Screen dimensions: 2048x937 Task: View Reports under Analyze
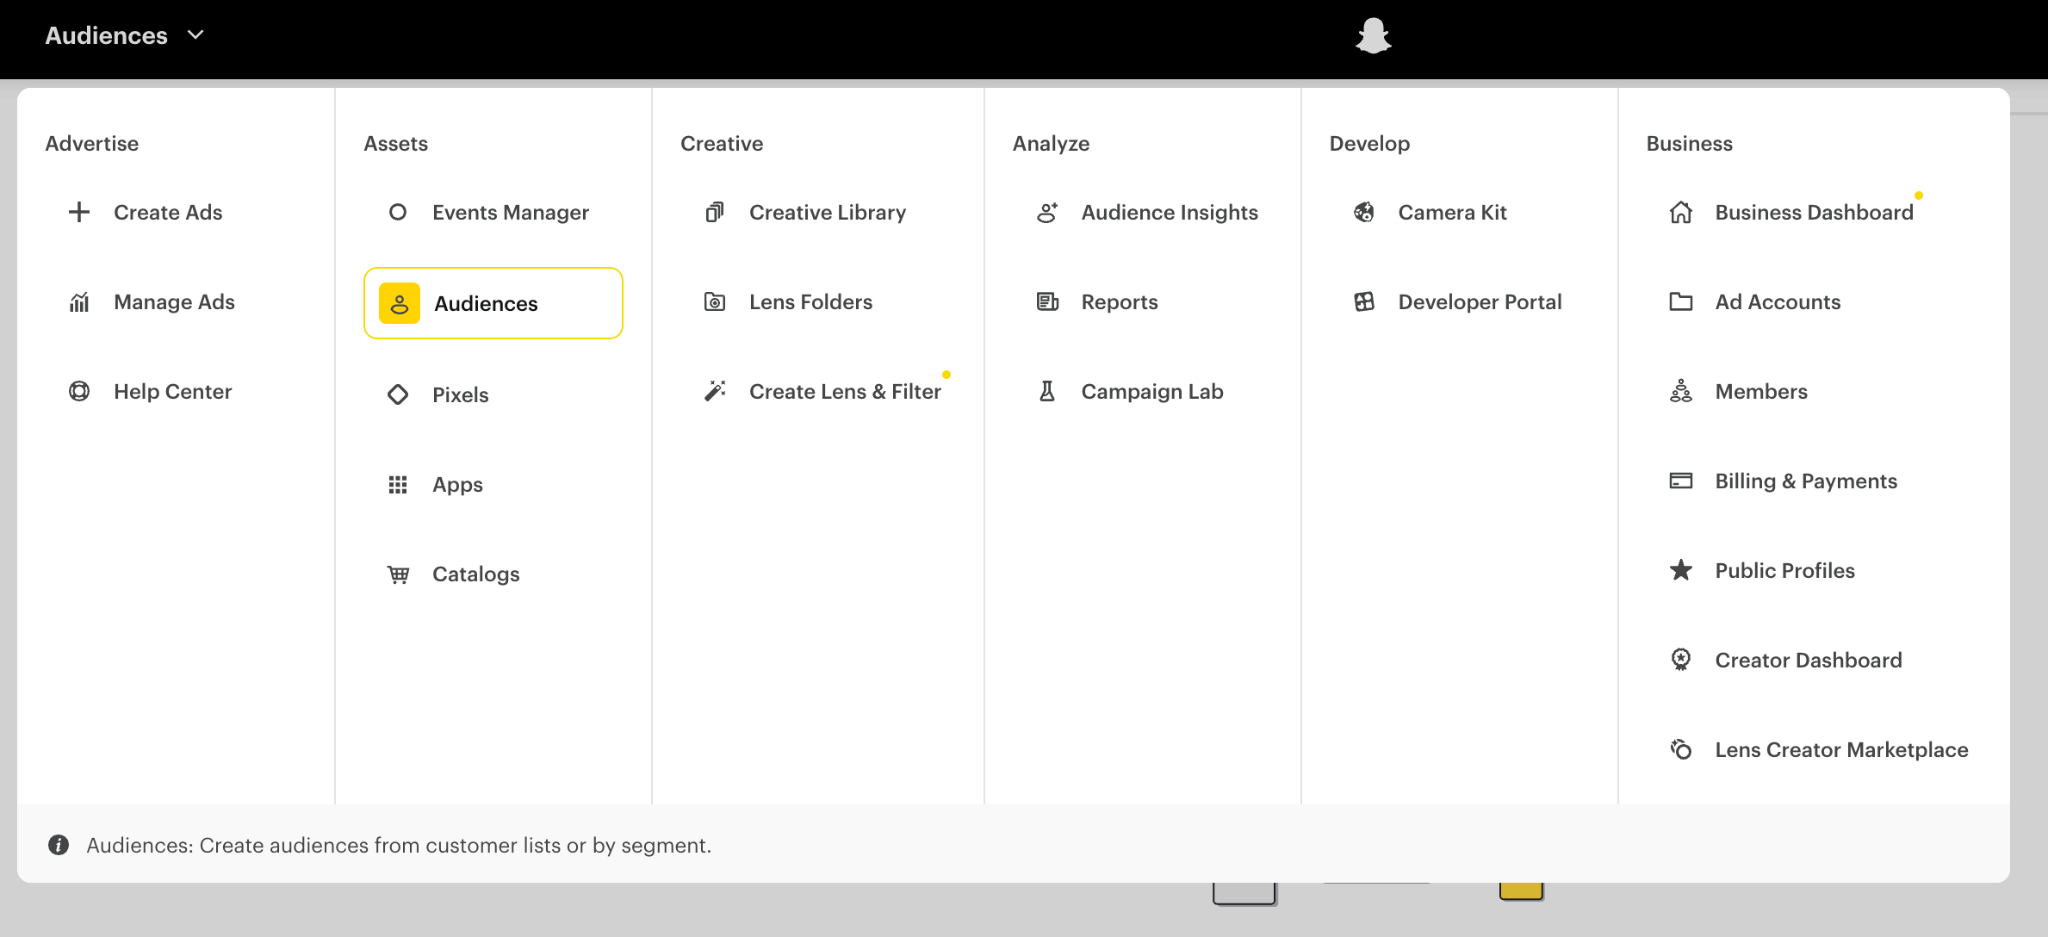(1120, 302)
